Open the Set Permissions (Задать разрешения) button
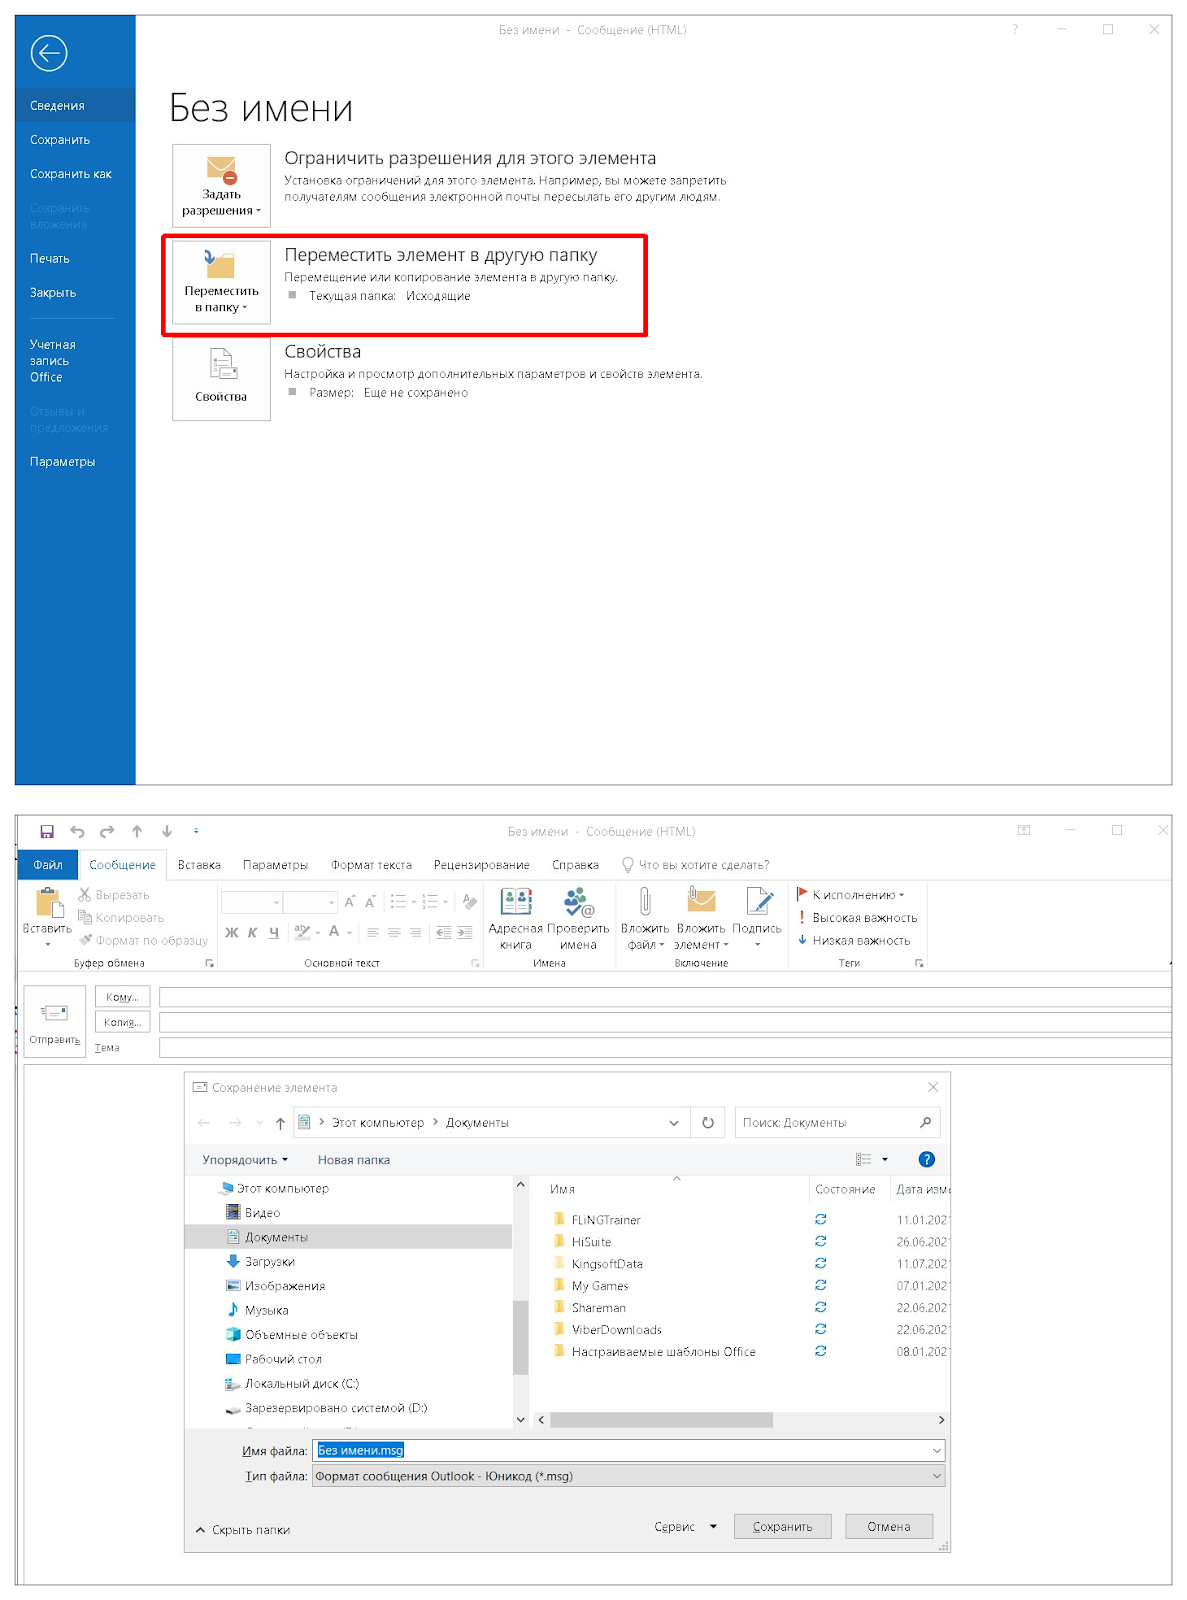This screenshot has width=1187, height=1600. [x=221, y=186]
